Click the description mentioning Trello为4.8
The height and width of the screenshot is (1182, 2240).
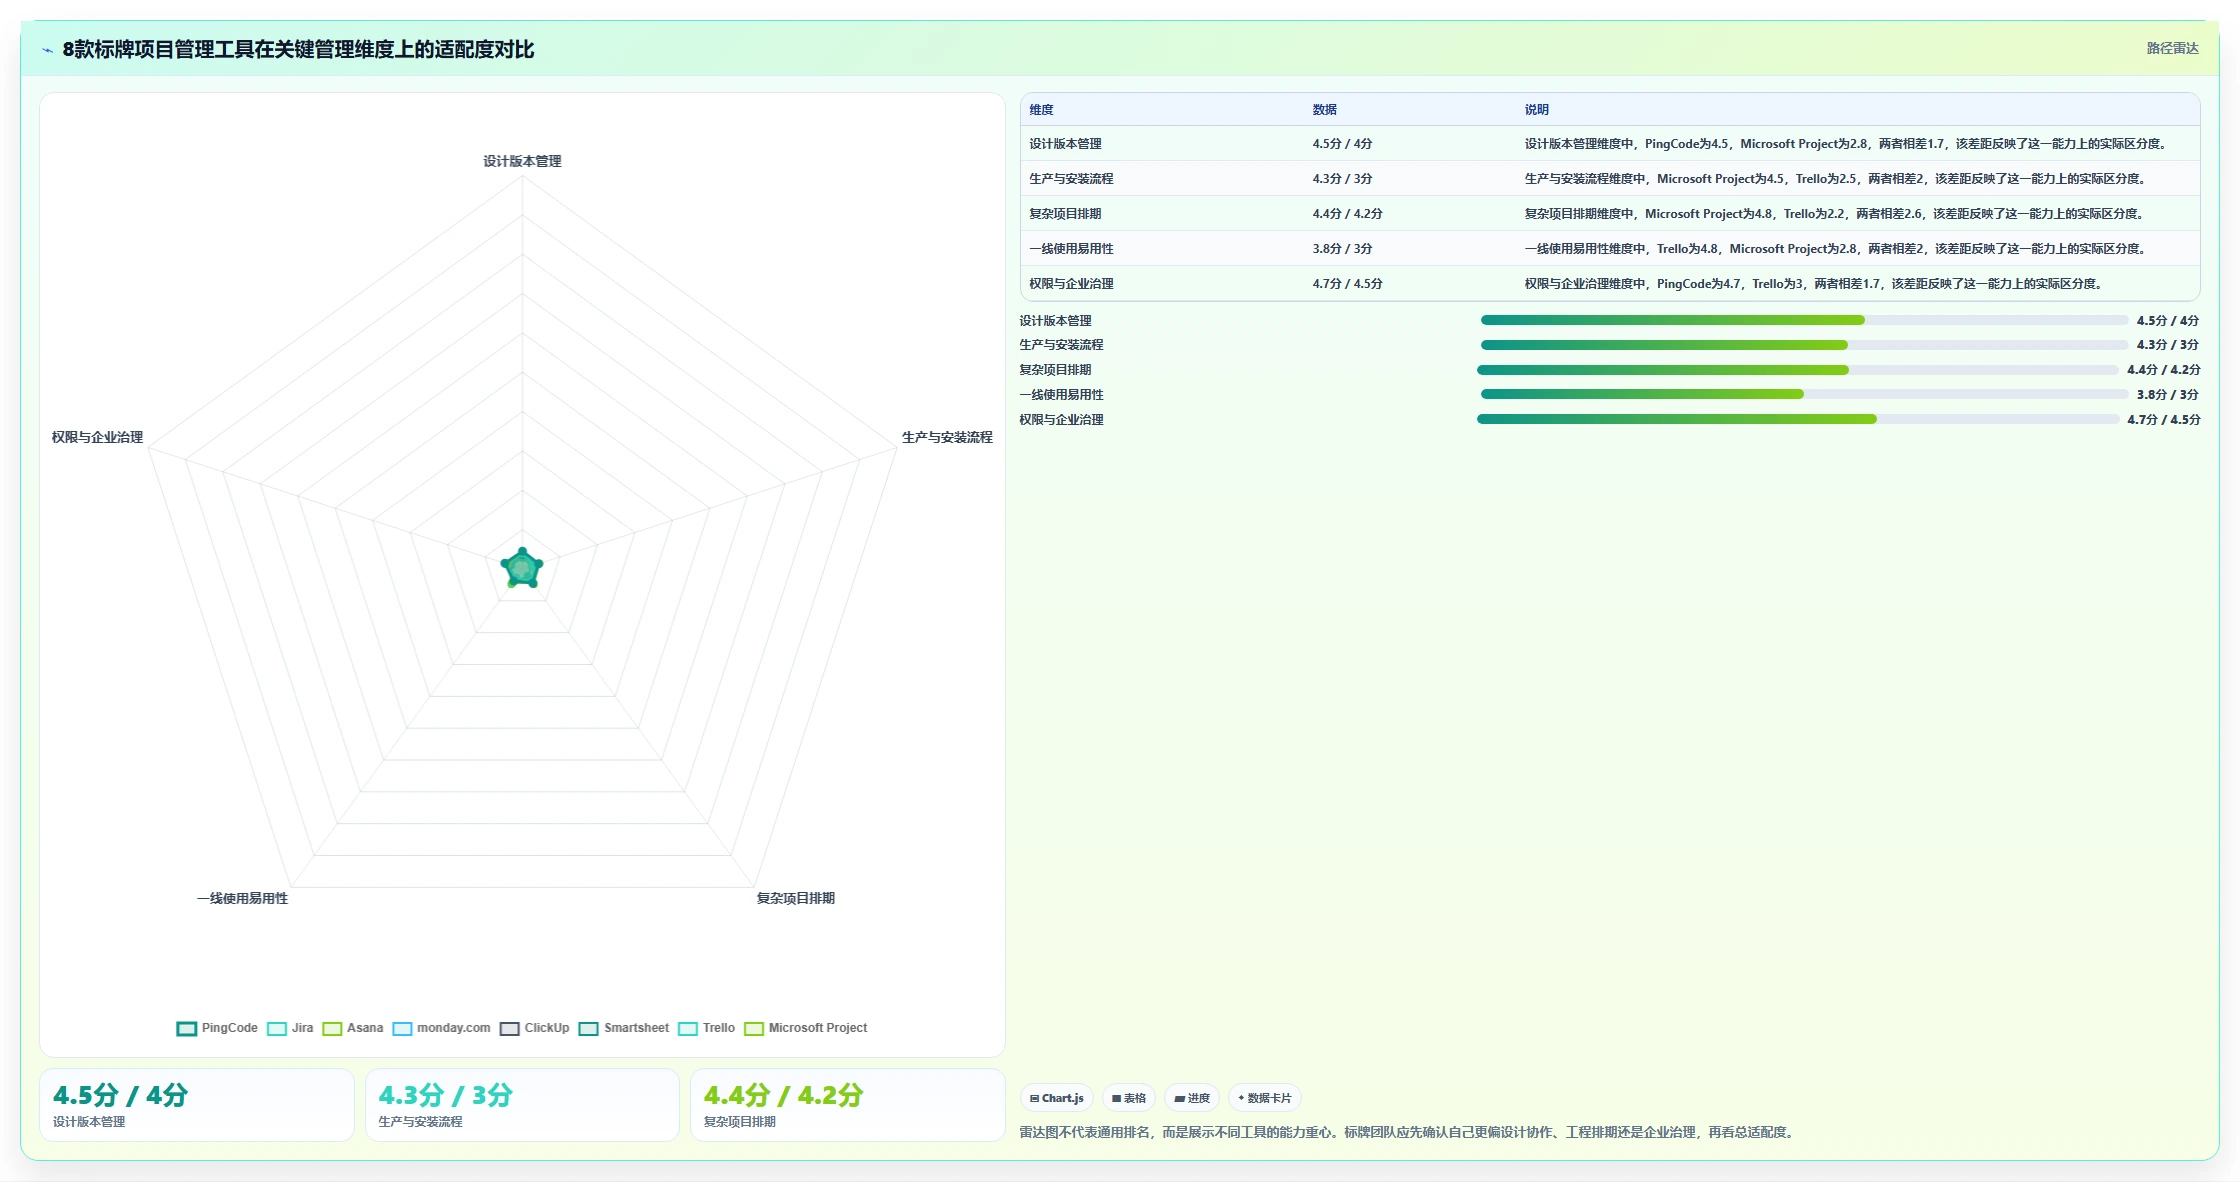(x=1835, y=249)
